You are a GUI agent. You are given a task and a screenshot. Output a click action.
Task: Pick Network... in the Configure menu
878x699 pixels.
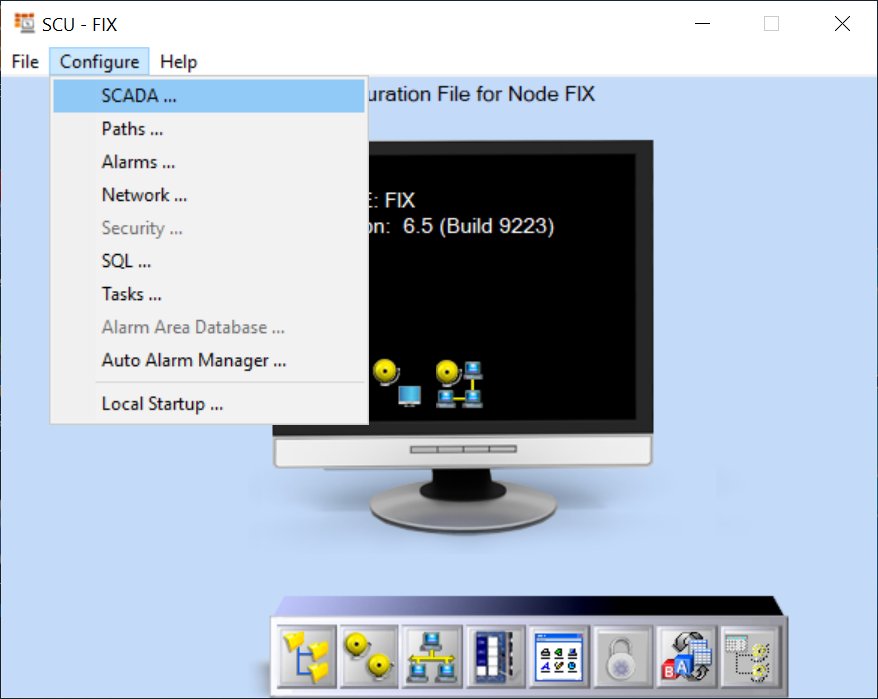(209, 195)
